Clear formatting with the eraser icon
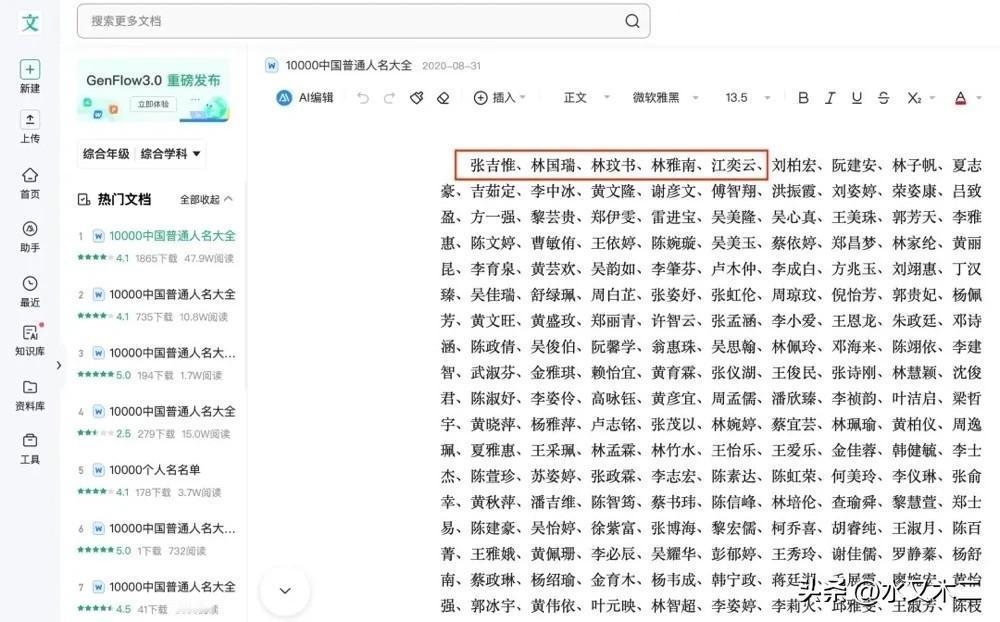Viewport: 1000px width, 622px height. (x=443, y=97)
